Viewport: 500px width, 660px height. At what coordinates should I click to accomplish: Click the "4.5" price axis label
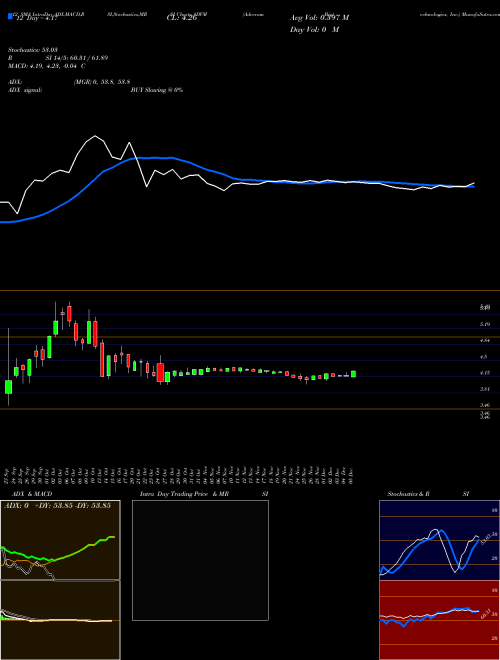(484, 357)
